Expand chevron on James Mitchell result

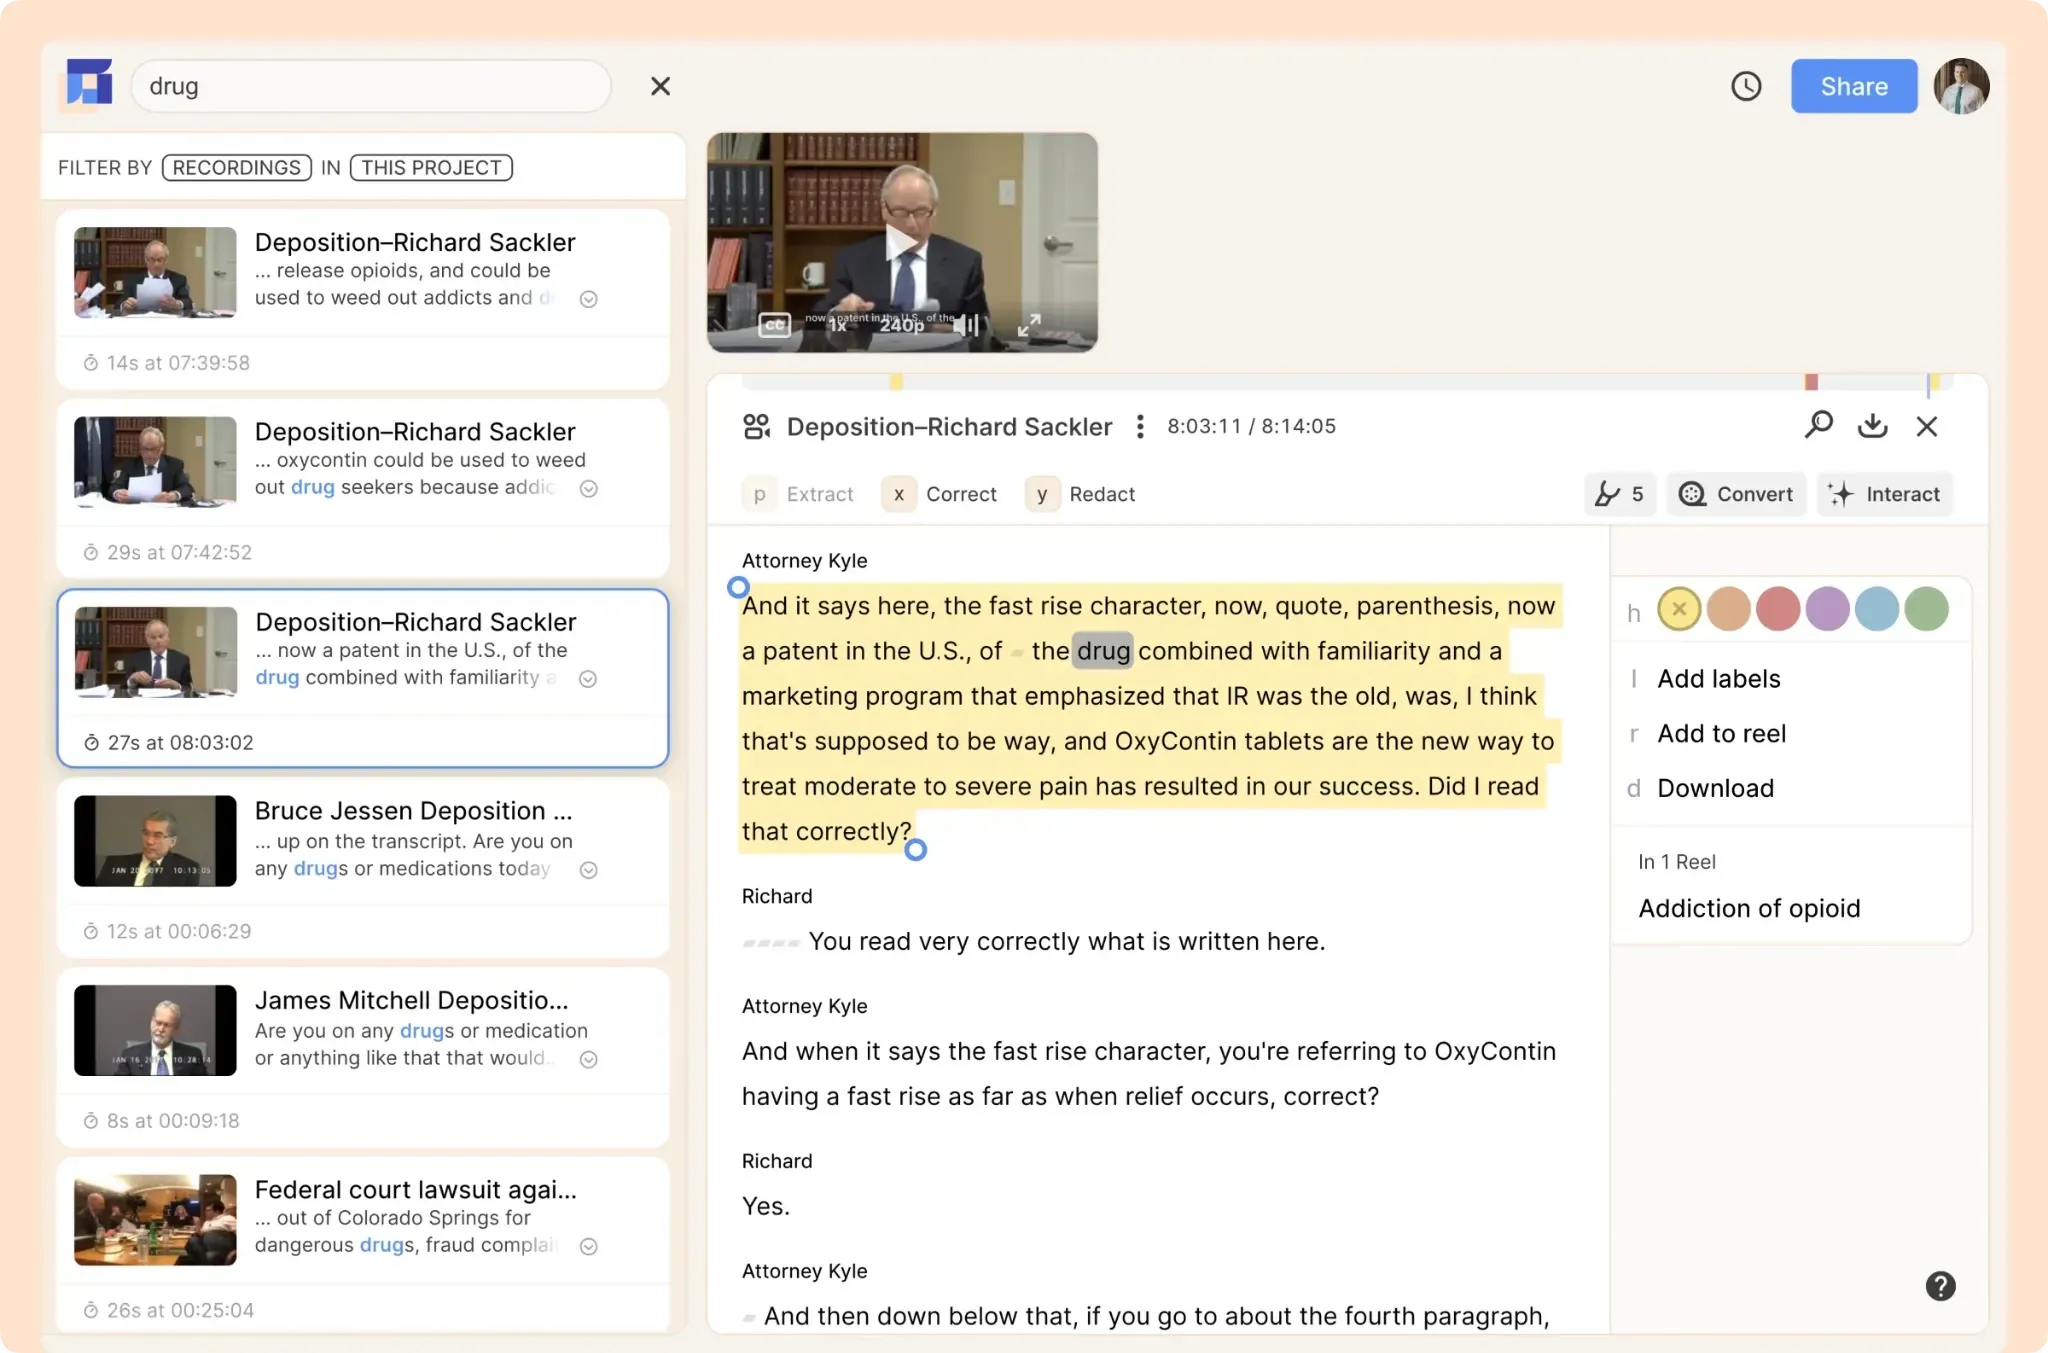(589, 1059)
